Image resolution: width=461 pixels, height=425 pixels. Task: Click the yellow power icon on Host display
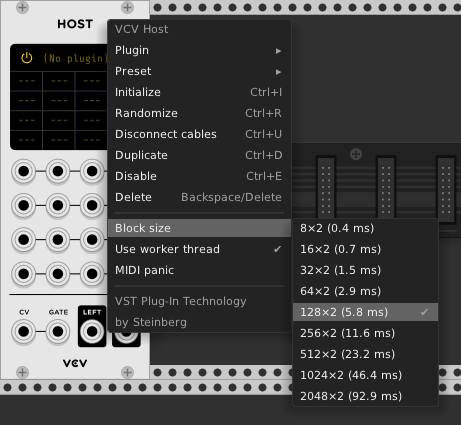click(27, 58)
